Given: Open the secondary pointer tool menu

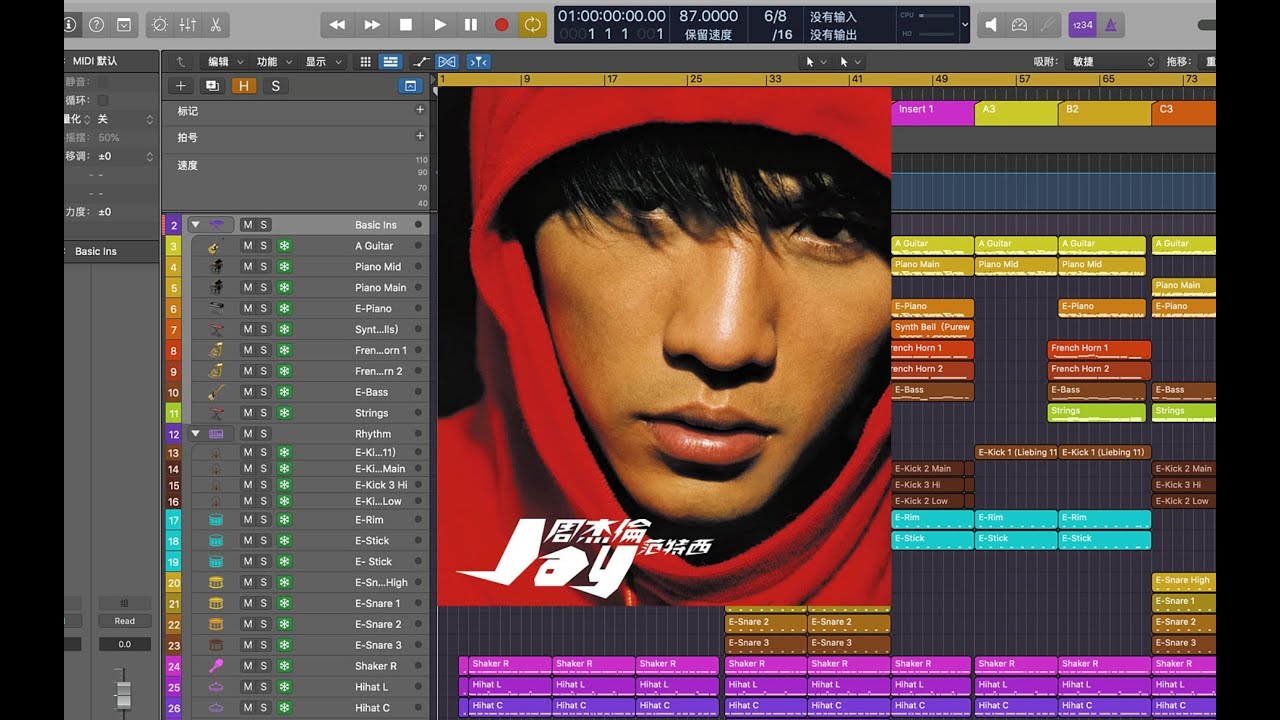Looking at the screenshot, I should coord(850,62).
